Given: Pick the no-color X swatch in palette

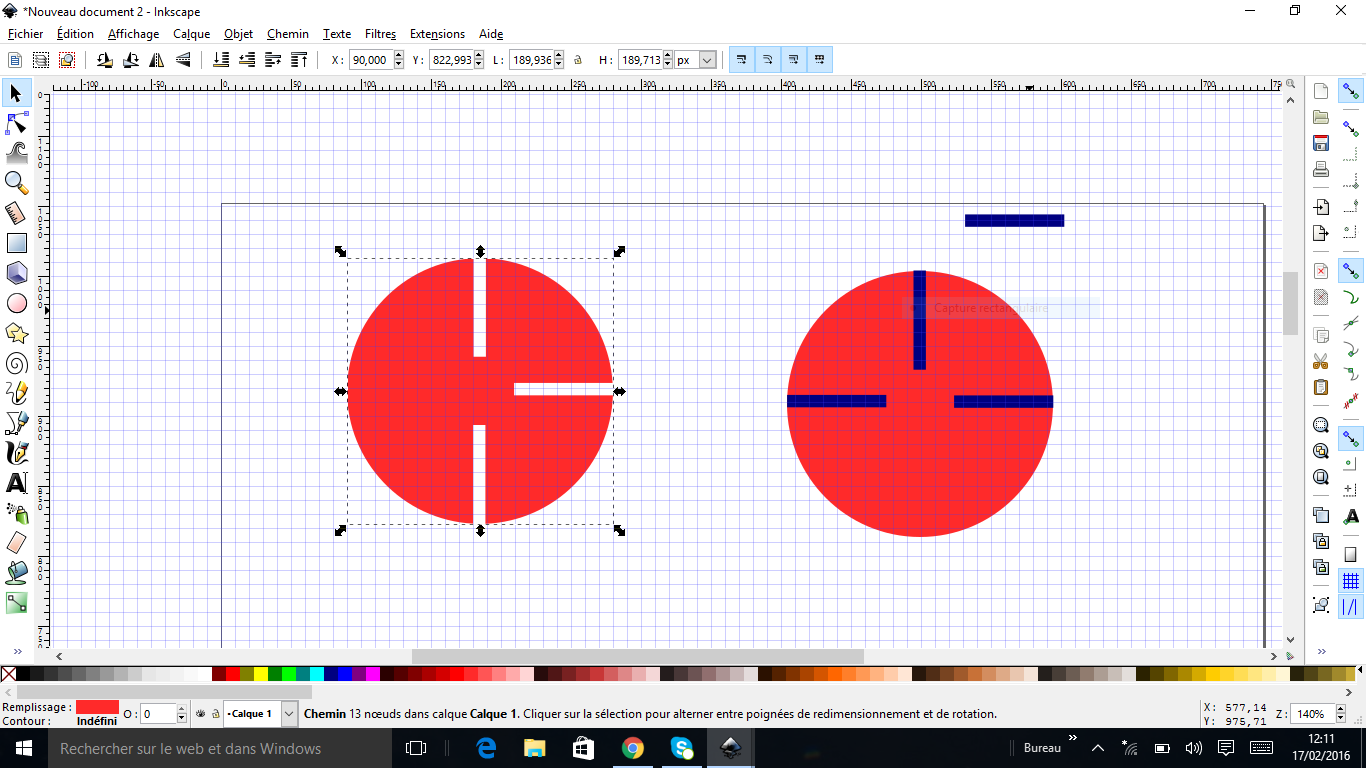Looking at the screenshot, I should 8,674.
